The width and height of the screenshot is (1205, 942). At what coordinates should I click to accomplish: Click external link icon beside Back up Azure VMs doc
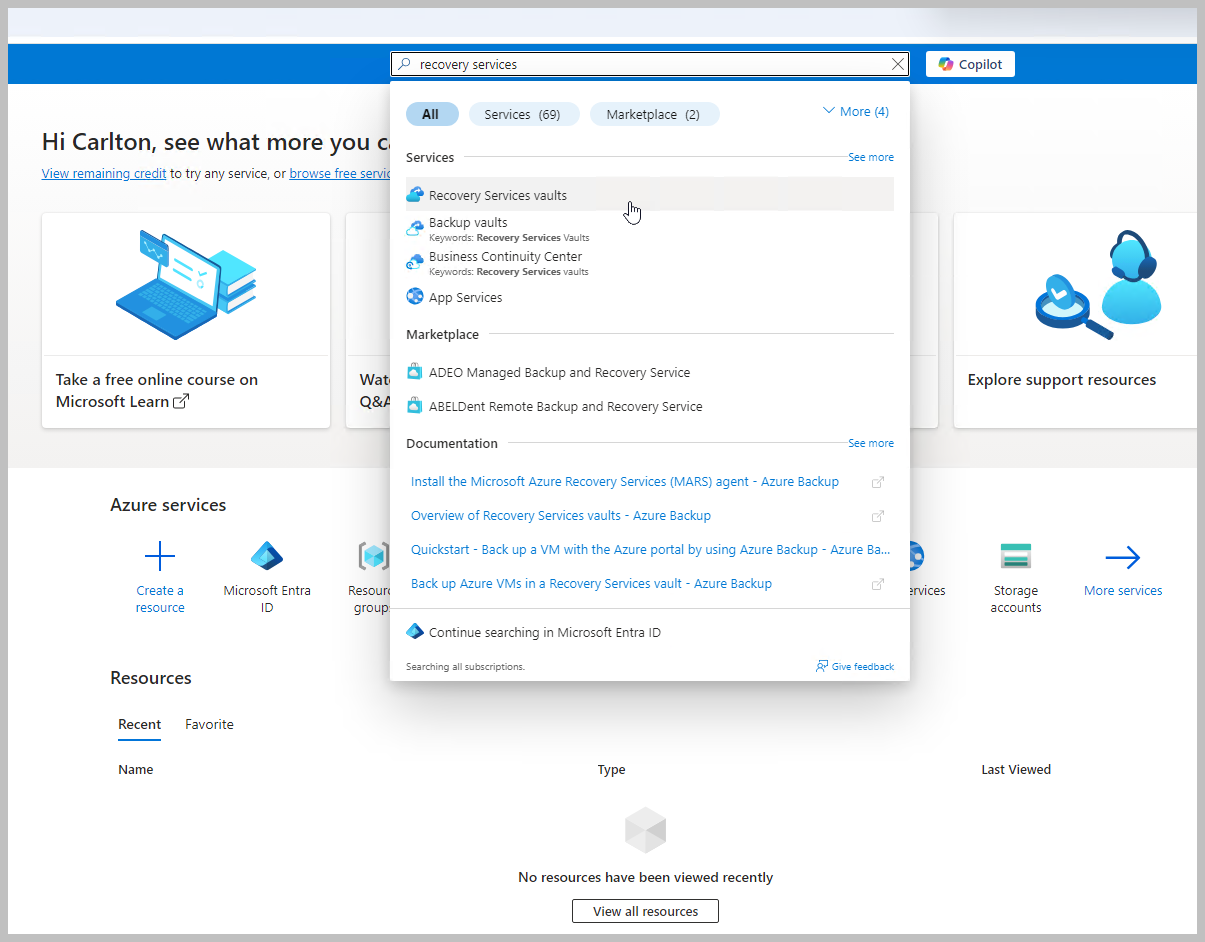click(x=878, y=584)
